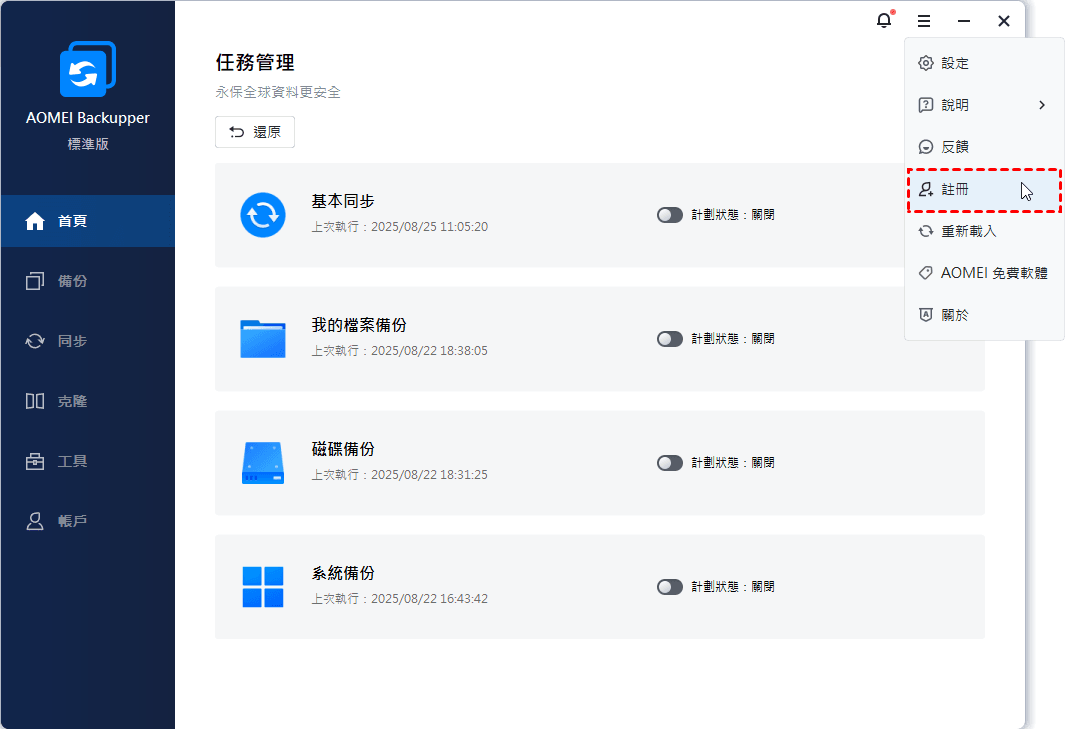The height and width of the screenshot is (729, 1077).
Task: Click the 系統備份 Windows icon
Action: (x=263, y=587)
